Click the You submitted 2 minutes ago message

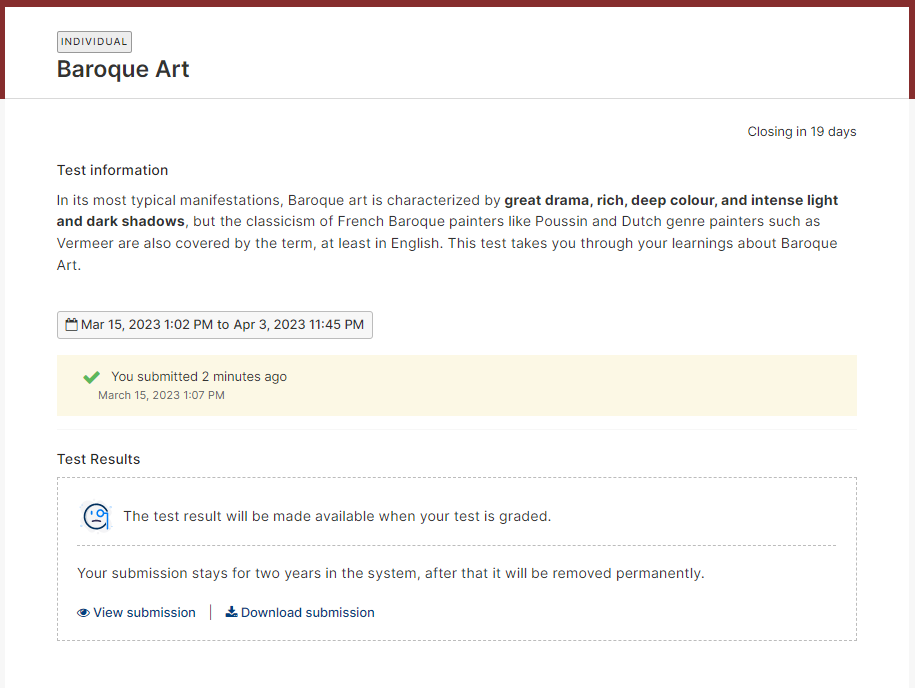[199, 376]
